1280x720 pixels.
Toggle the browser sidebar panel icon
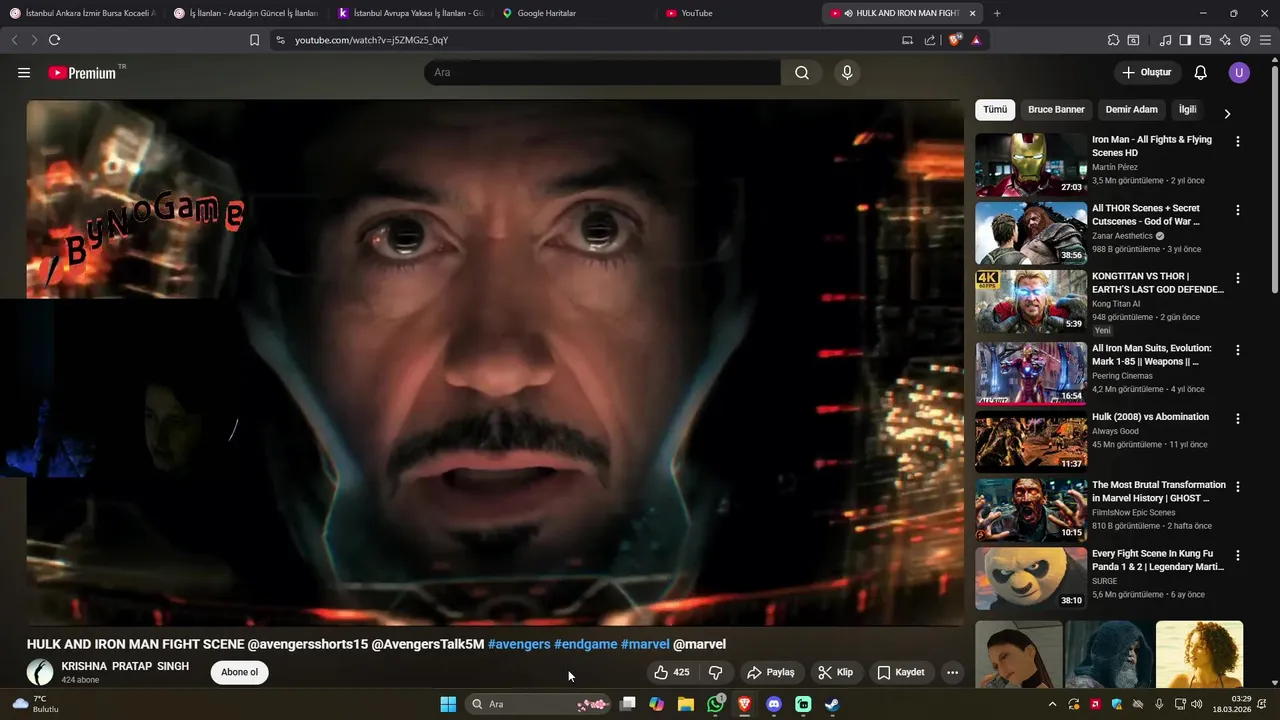(x=1185, y=40)
